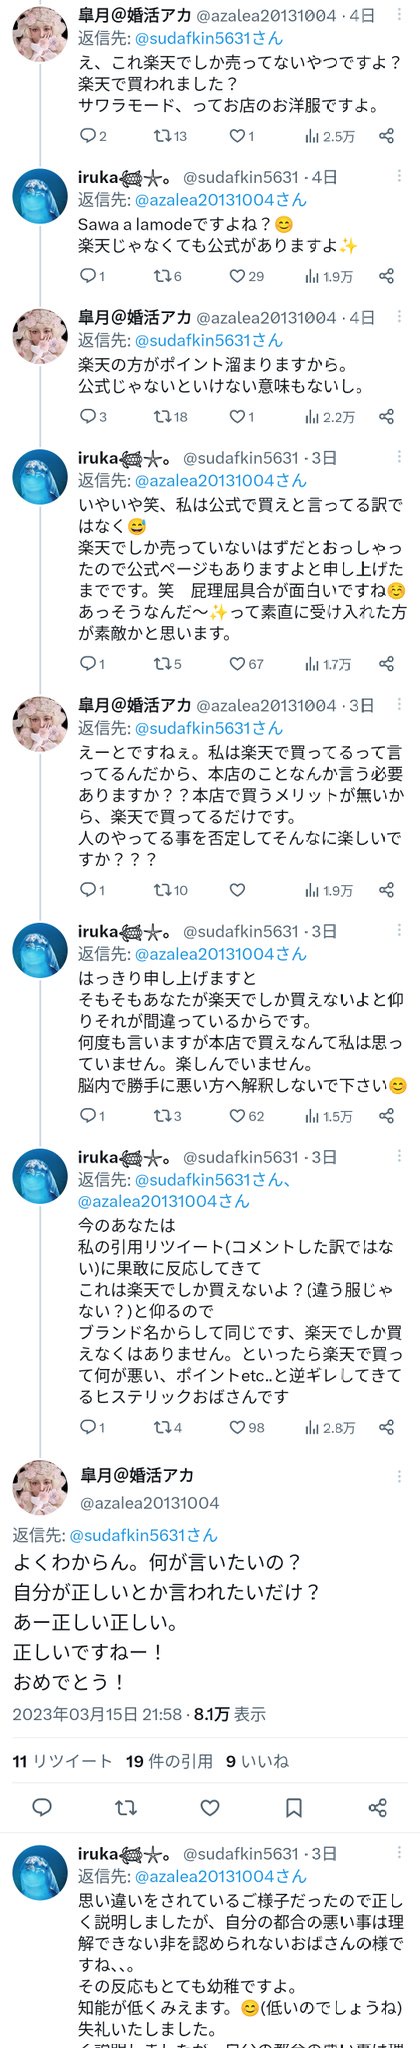Share the main tweet from the action bar
The height and width of the screenshot is (2048, 420).
377,1807
